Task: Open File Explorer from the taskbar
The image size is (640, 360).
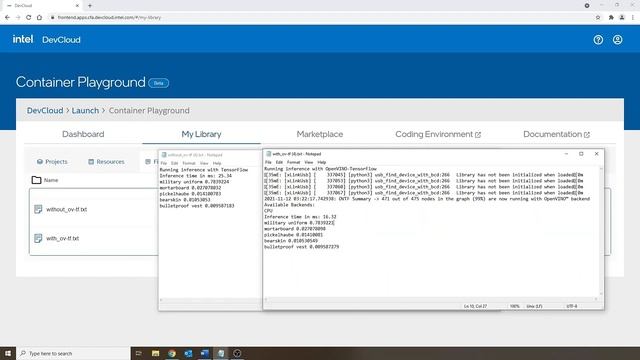Action: point(156,353)
